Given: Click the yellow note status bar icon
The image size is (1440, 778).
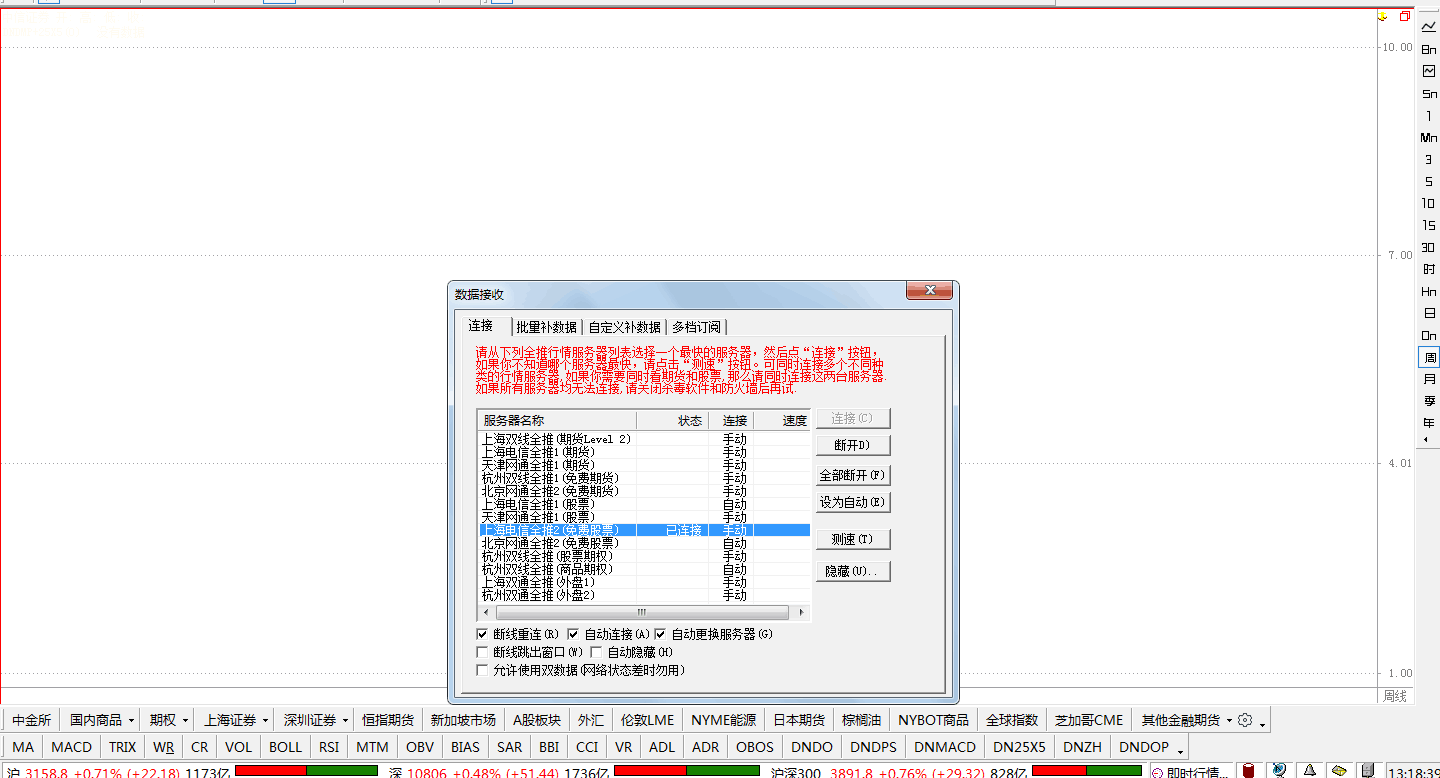Looking at the screenshot, I should click(x=1338, y=771).
